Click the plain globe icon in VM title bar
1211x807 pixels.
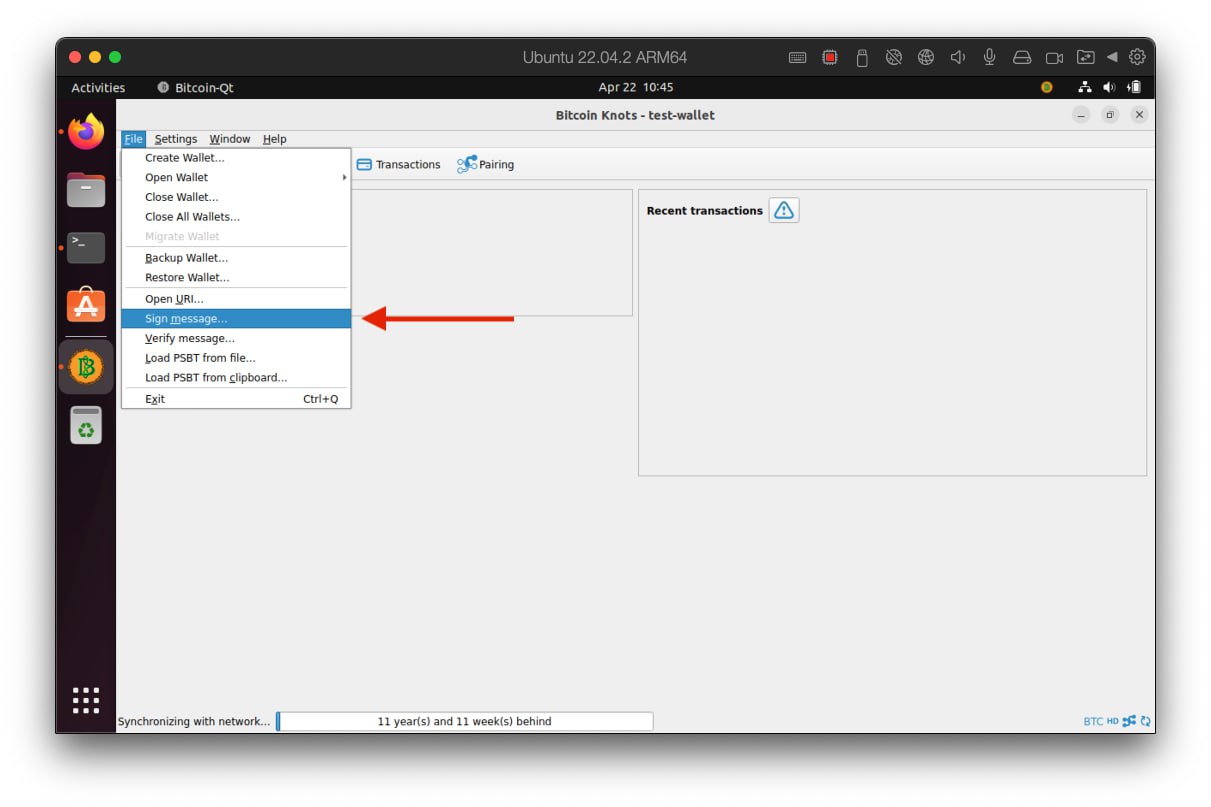[x=926, y=57]
